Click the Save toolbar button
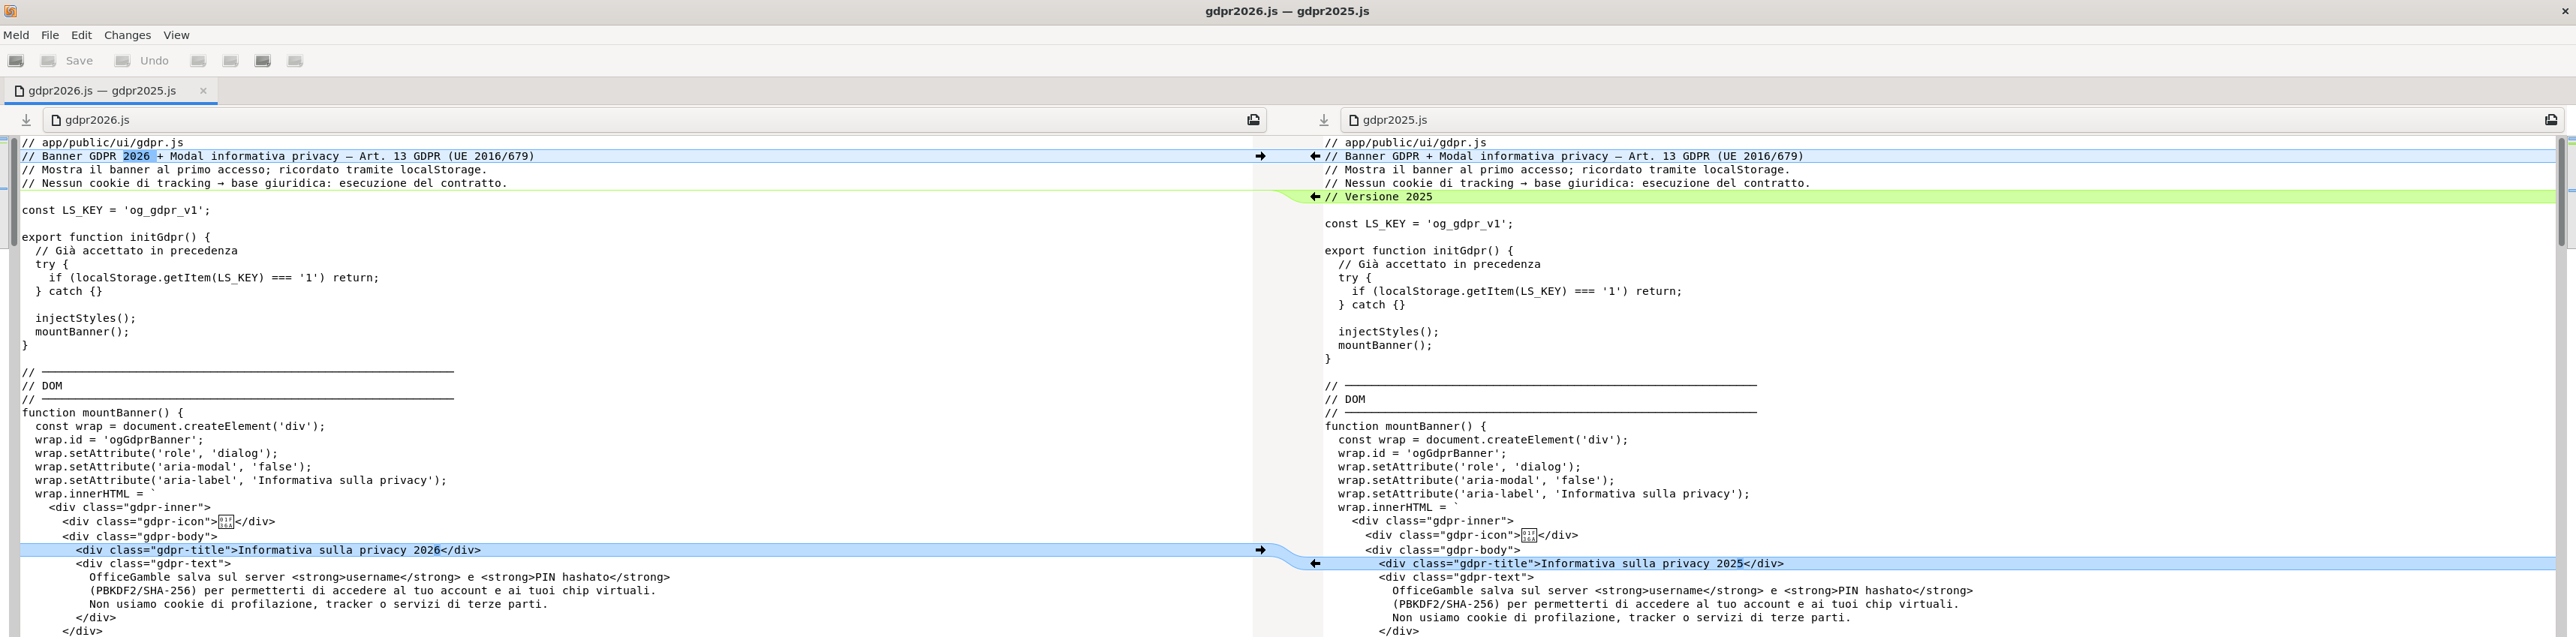 (x=67, y=61)
